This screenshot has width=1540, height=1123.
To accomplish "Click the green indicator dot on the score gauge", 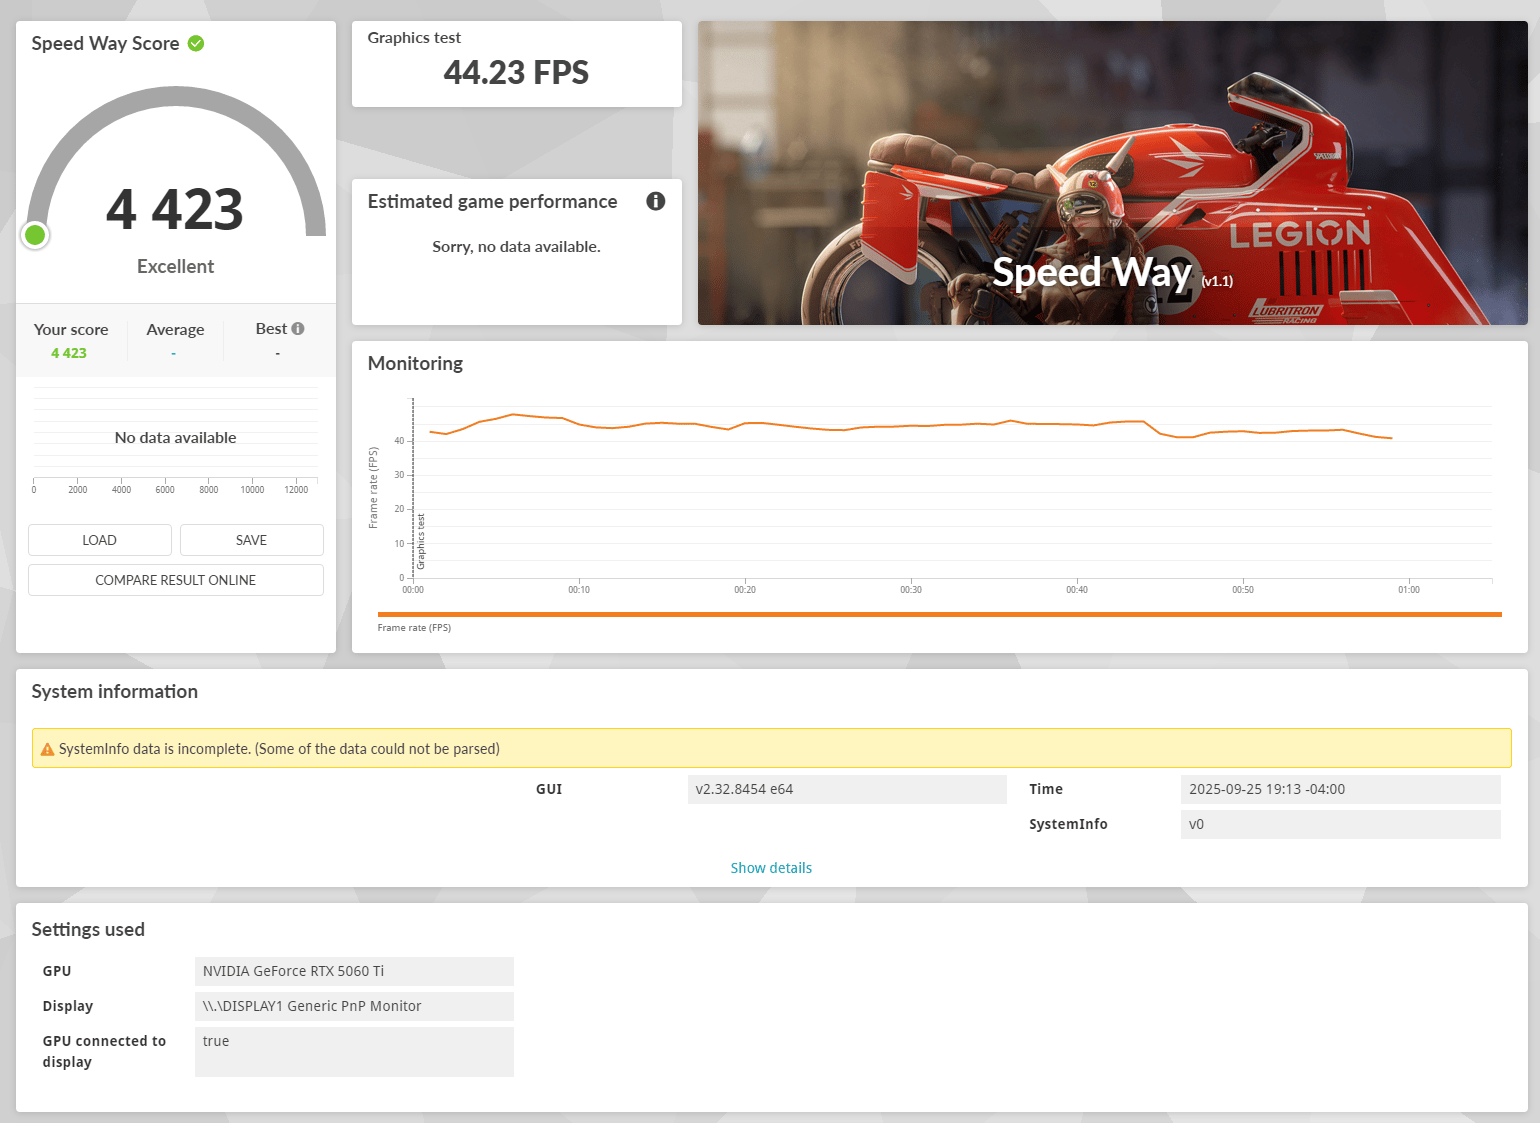I will click(35, 235).
